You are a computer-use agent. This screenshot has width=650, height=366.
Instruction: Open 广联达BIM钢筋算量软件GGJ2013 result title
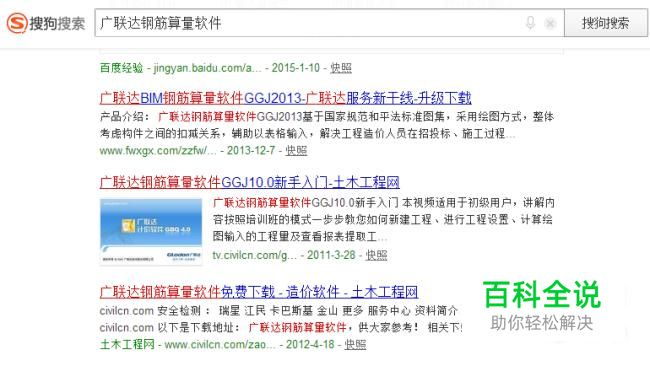point(286,98)
